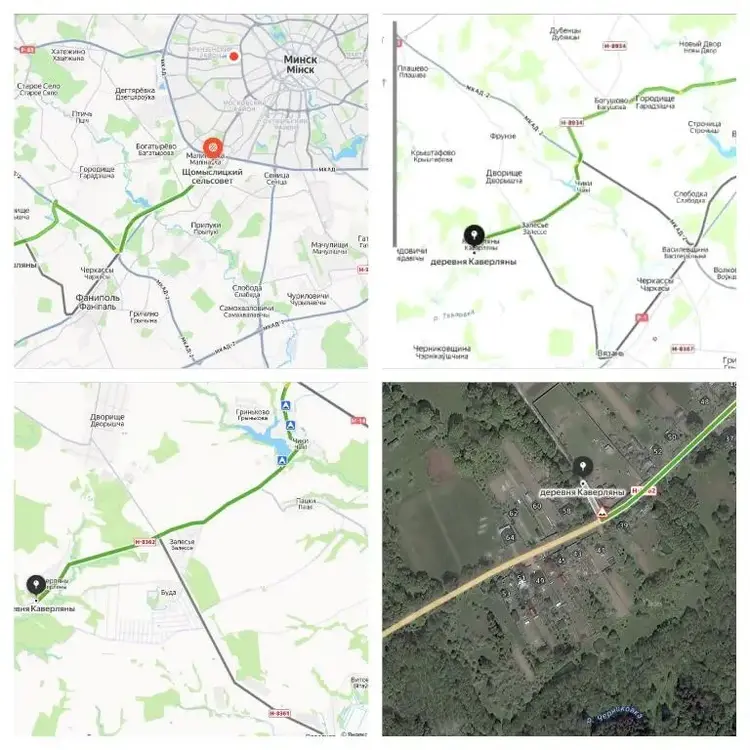Click the Минск city label
Viewport: 750px width, 750px height.
pyautogui.click(x=300, y=65)
